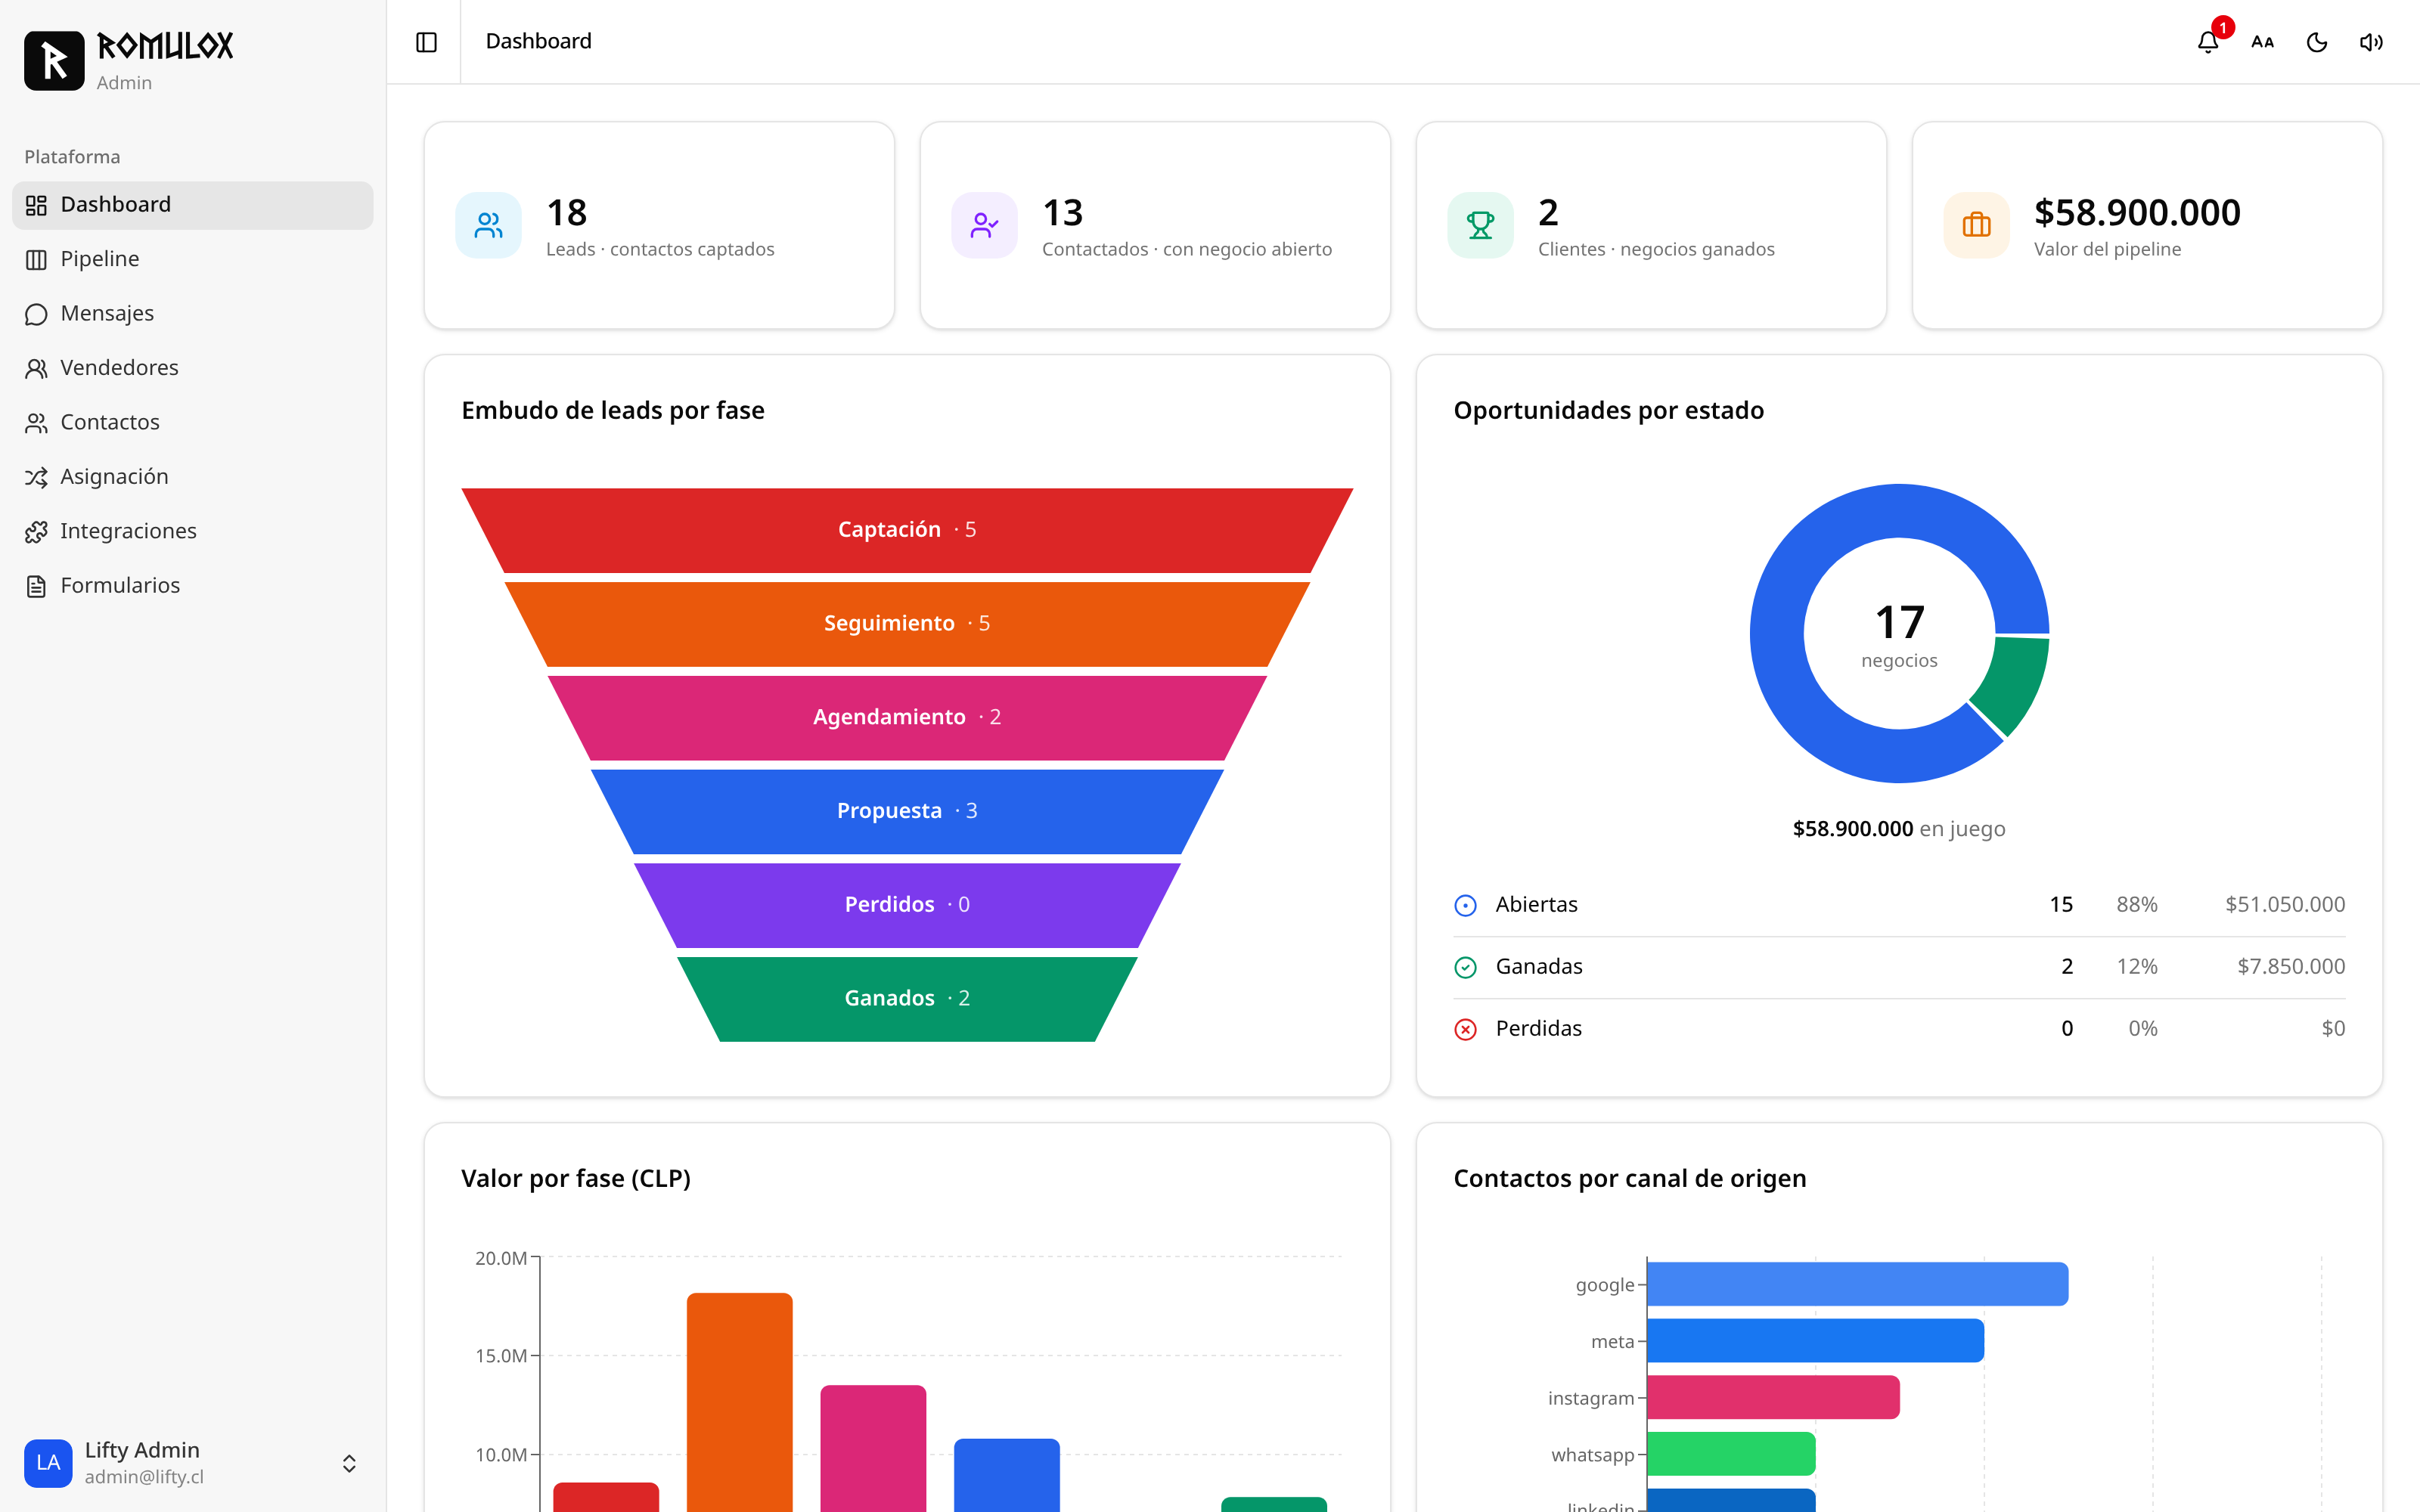
Task: Click the Dashboard grid icon
Action: [x=36, y=205]
